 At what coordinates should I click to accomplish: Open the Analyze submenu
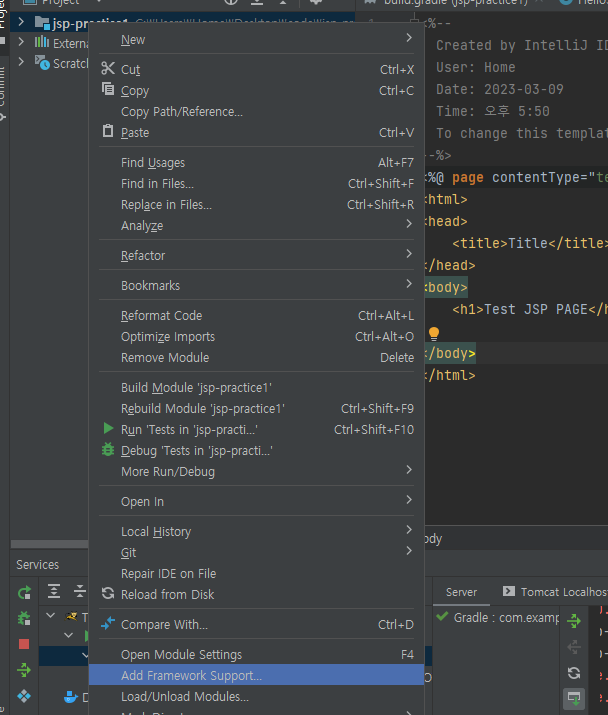click(256, 225)
